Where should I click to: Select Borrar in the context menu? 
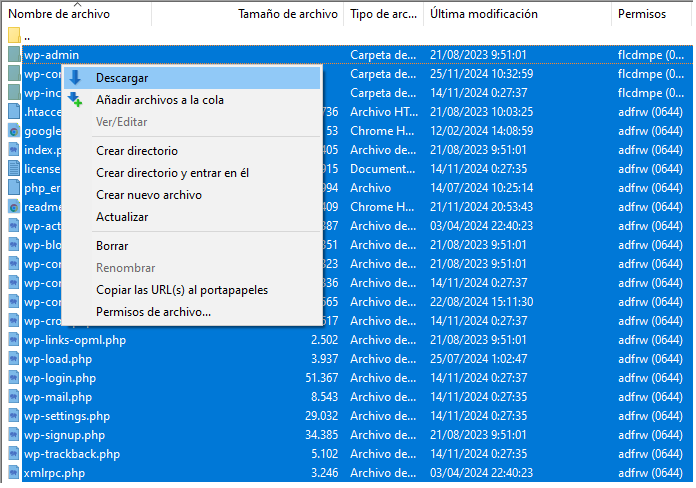pyautogui.click(x=112, y=246)
